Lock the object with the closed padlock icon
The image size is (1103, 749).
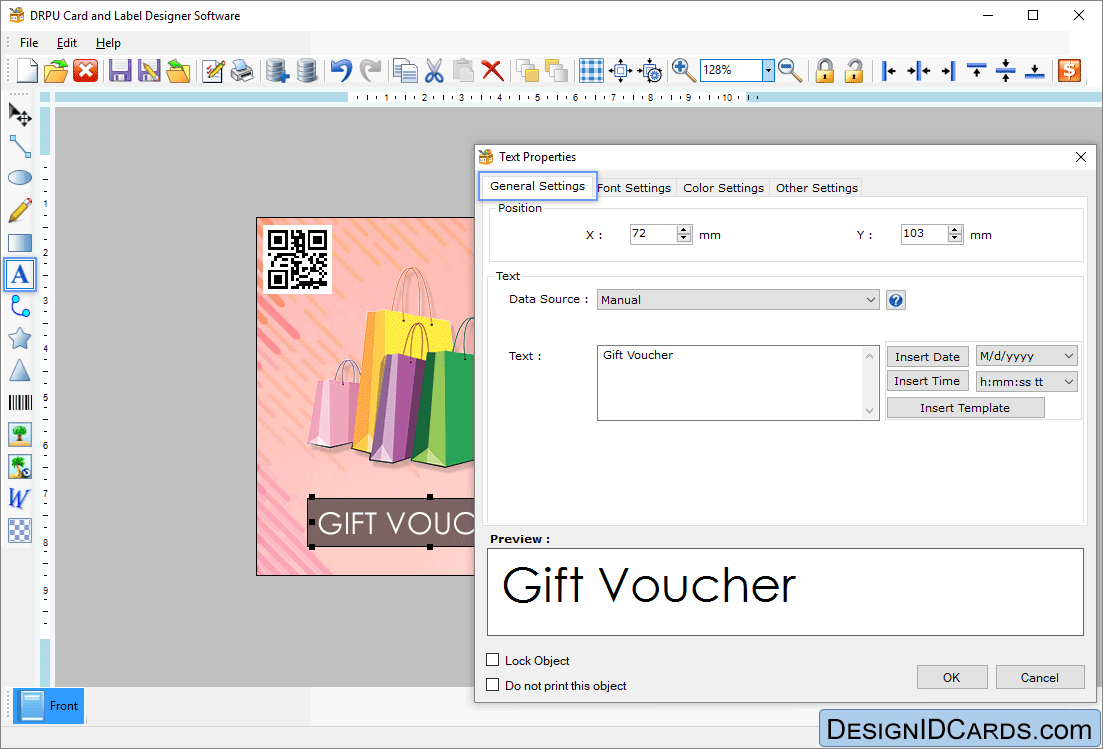[x=824, y=70]
